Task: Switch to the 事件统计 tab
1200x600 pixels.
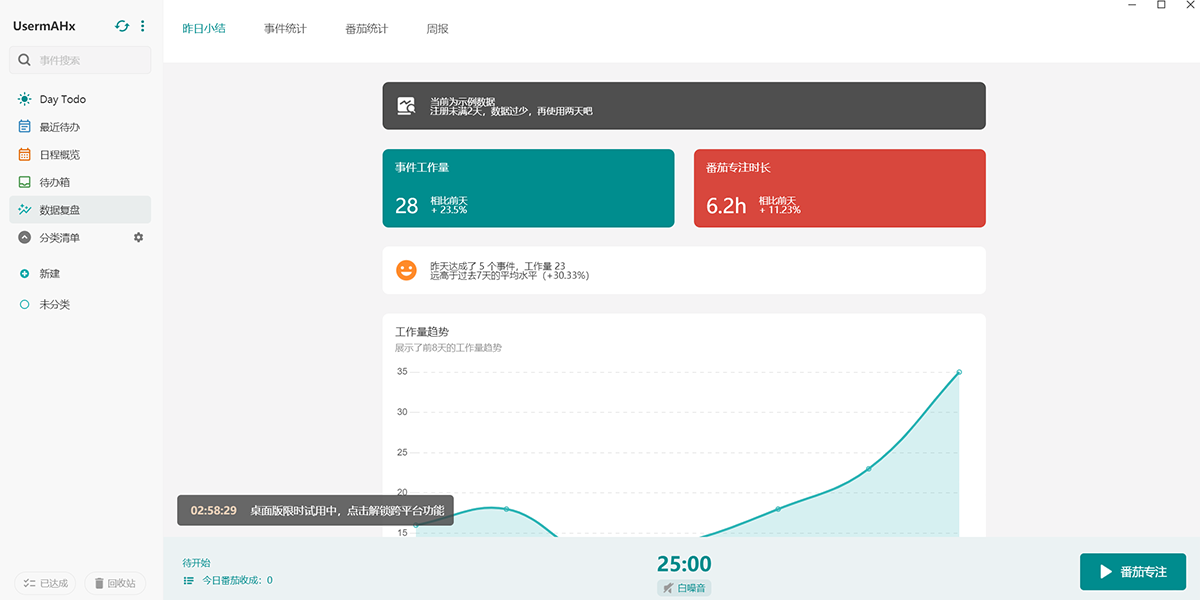Action: click(285, 29)
